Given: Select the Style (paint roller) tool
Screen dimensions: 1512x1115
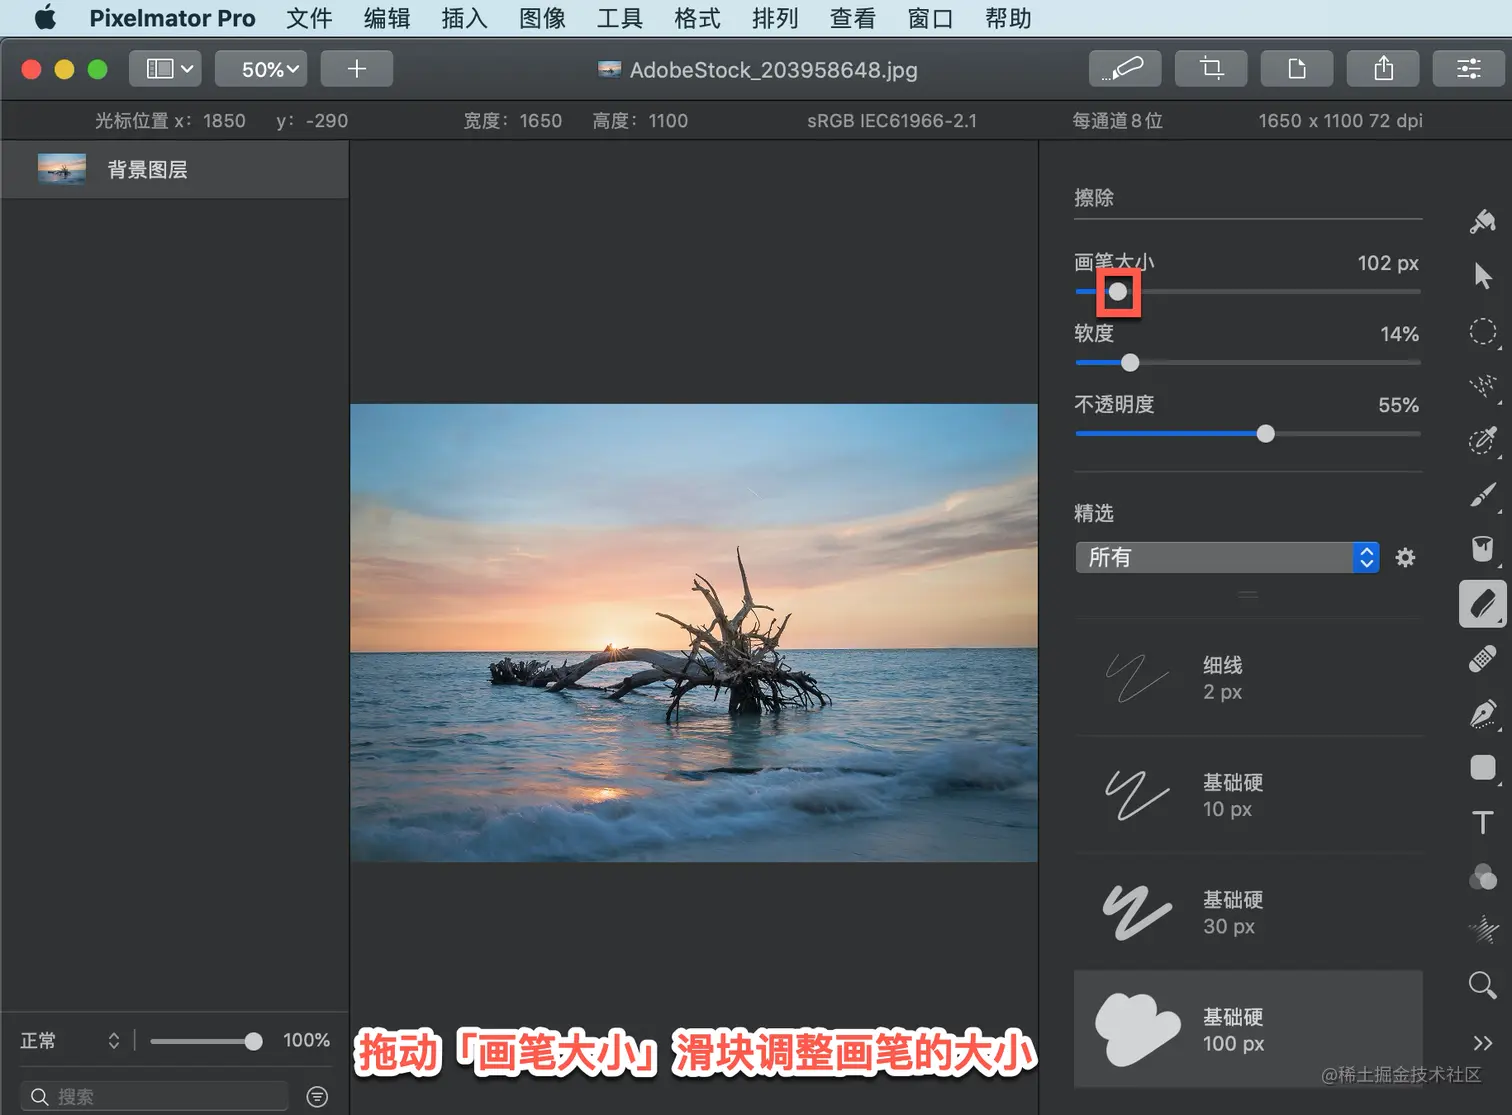Looking at the screenshot, I should (1482, 221).
